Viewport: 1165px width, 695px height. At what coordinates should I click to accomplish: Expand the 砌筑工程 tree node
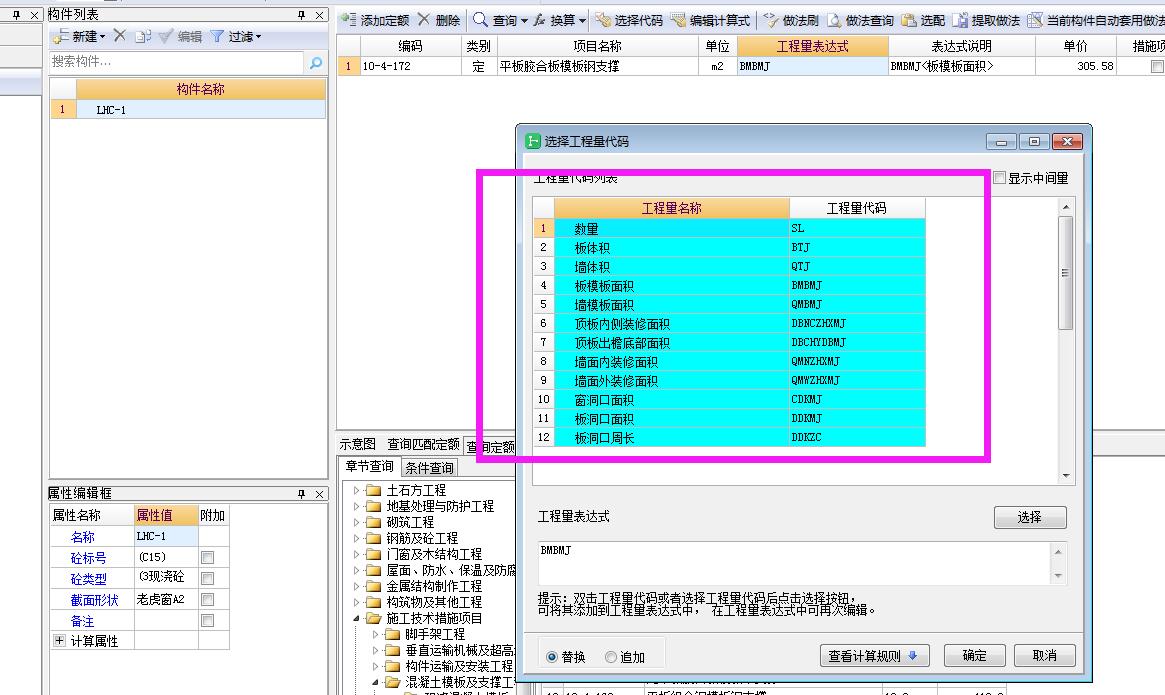pyautogui.click(x=357, y=522)
